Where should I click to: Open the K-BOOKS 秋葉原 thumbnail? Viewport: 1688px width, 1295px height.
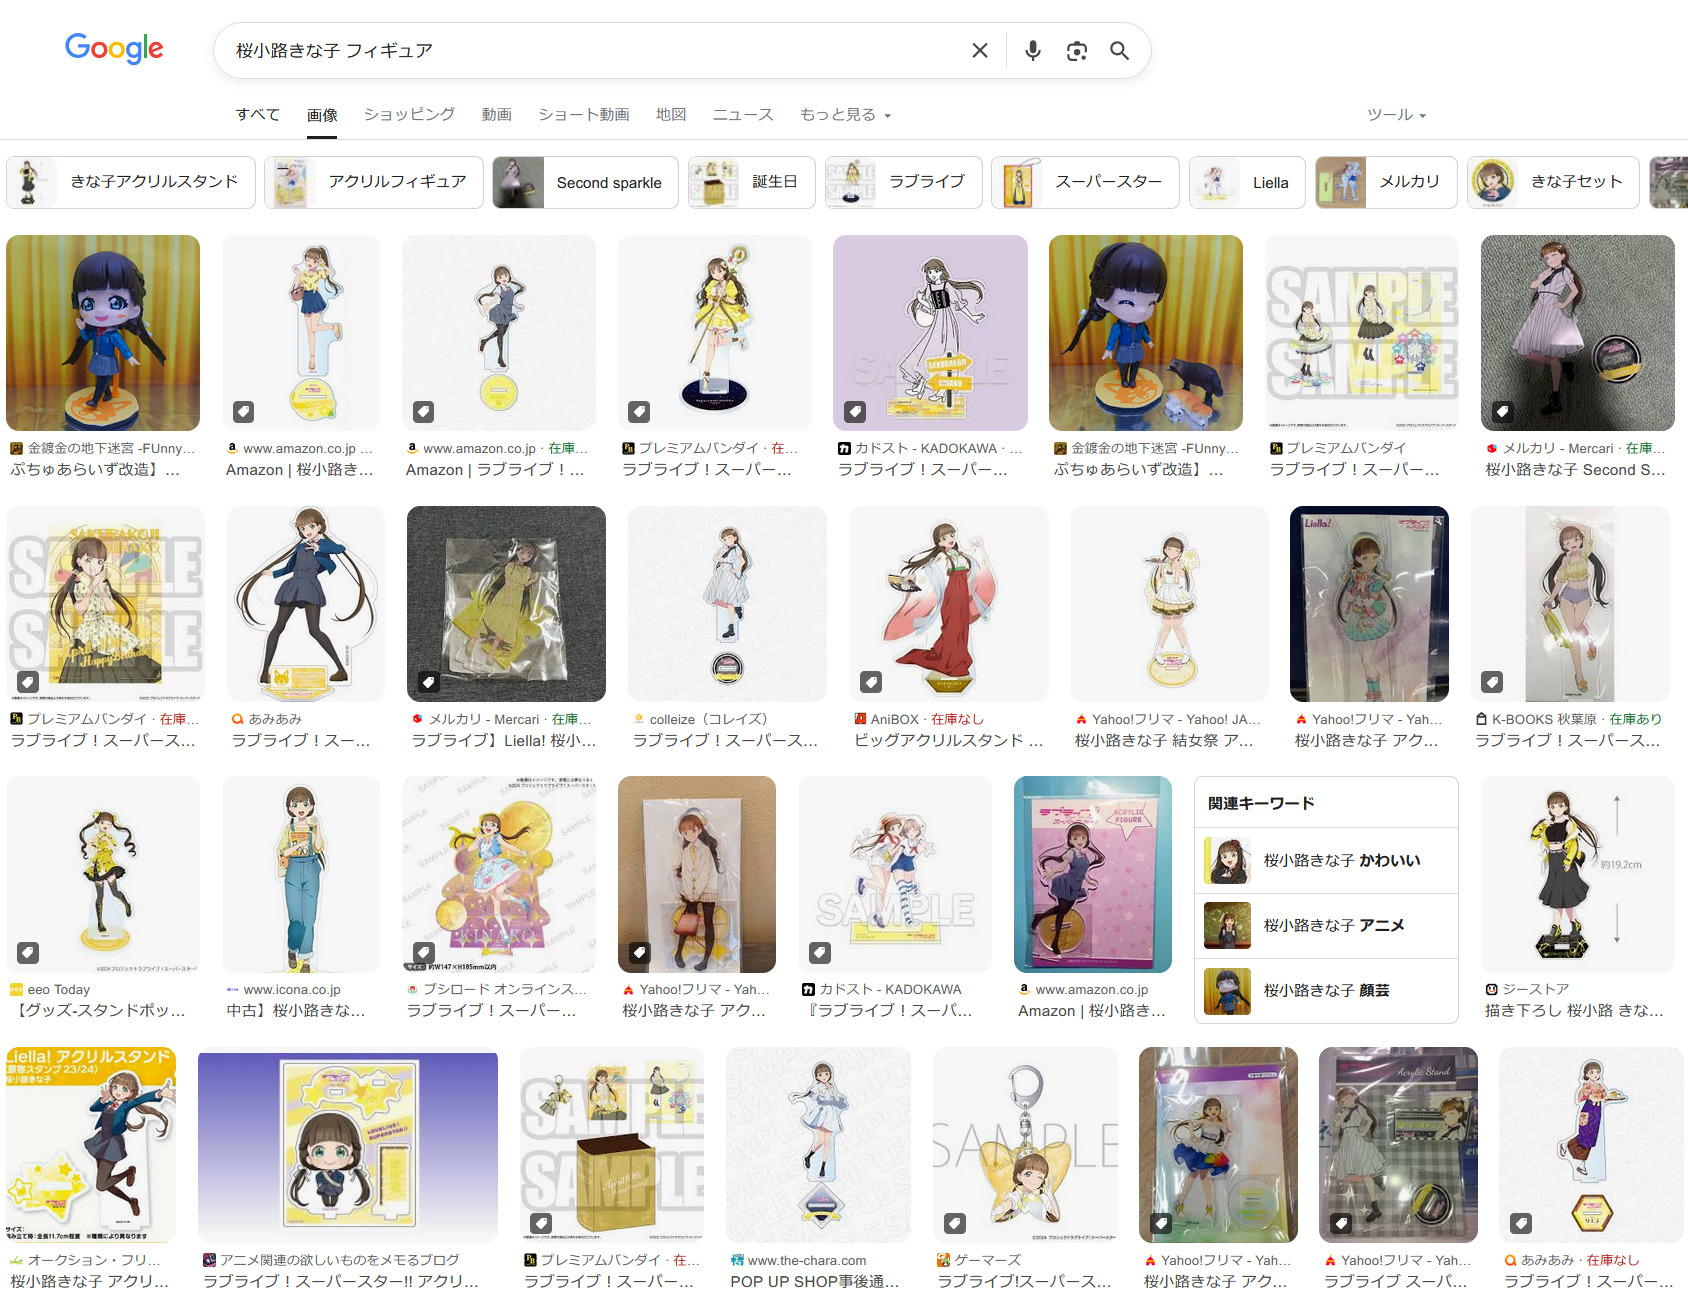coord(1569,603)
